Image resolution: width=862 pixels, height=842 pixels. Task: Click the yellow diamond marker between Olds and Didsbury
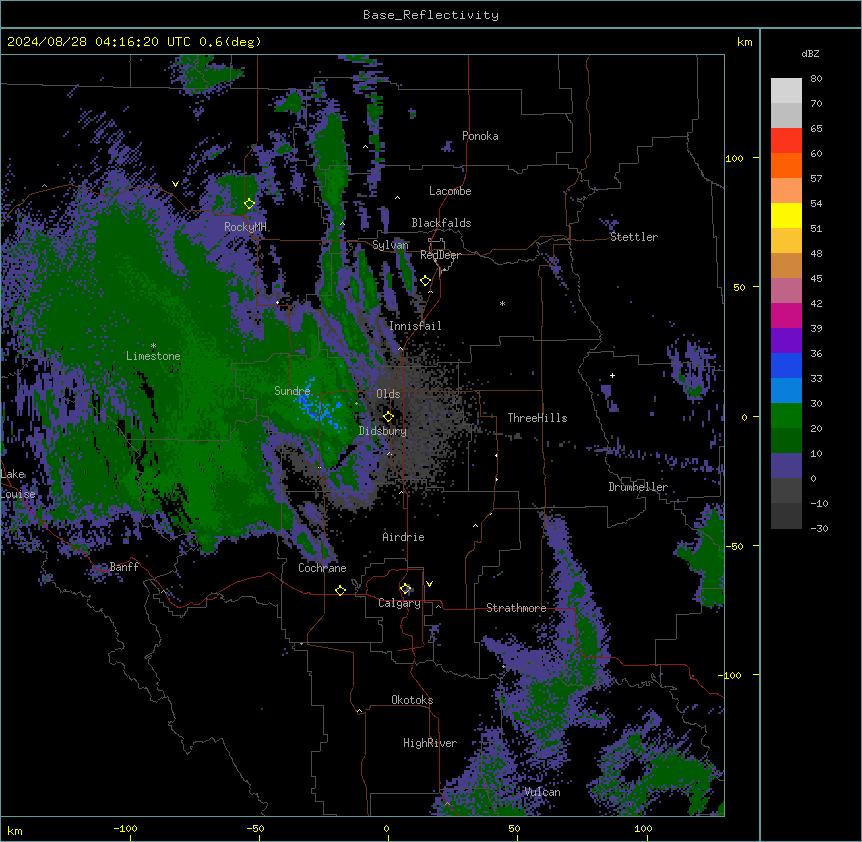click(x=388, y=417)
